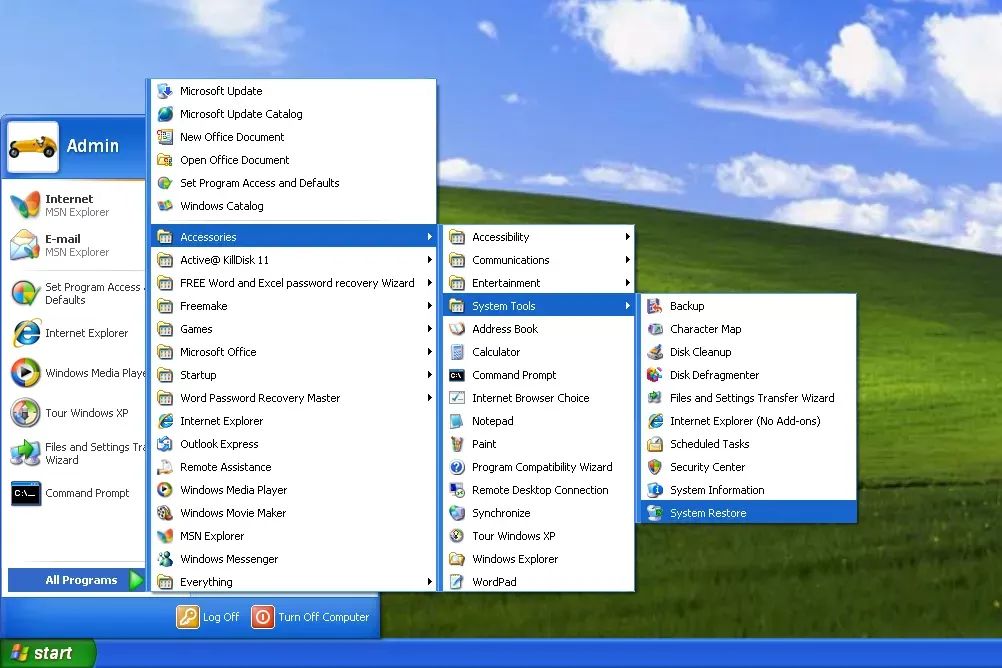Click the System Information icon
Viewport: 1002px width, 668px height.
pos(654,490)
